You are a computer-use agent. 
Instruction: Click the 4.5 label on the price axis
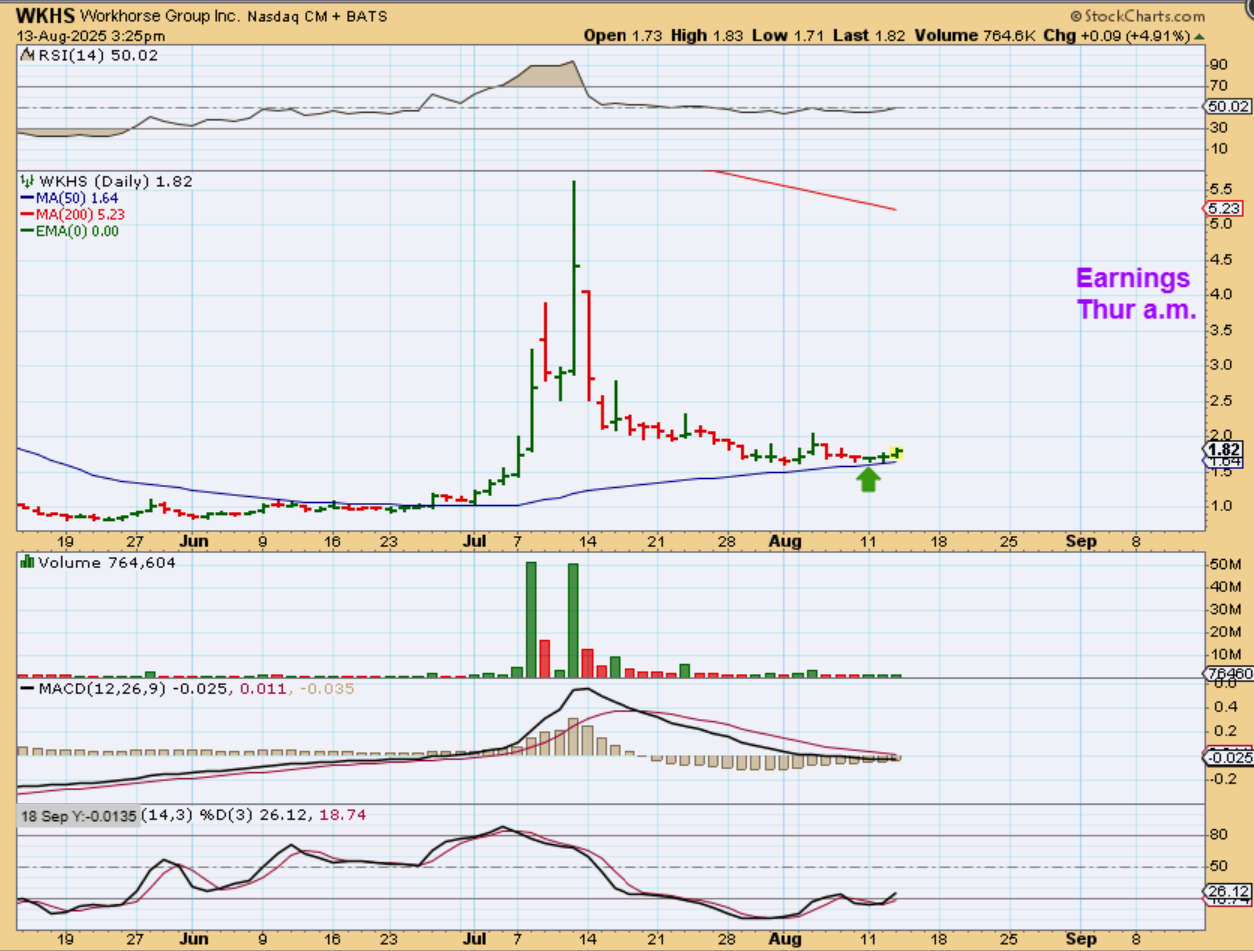coord(1220,259)
